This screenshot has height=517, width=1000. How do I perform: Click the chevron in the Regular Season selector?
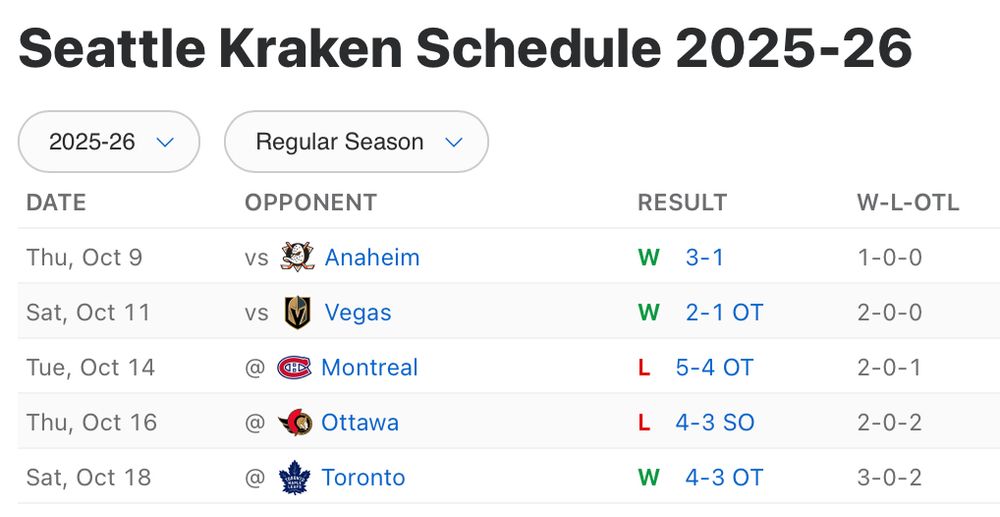click(x=454, y=142)
